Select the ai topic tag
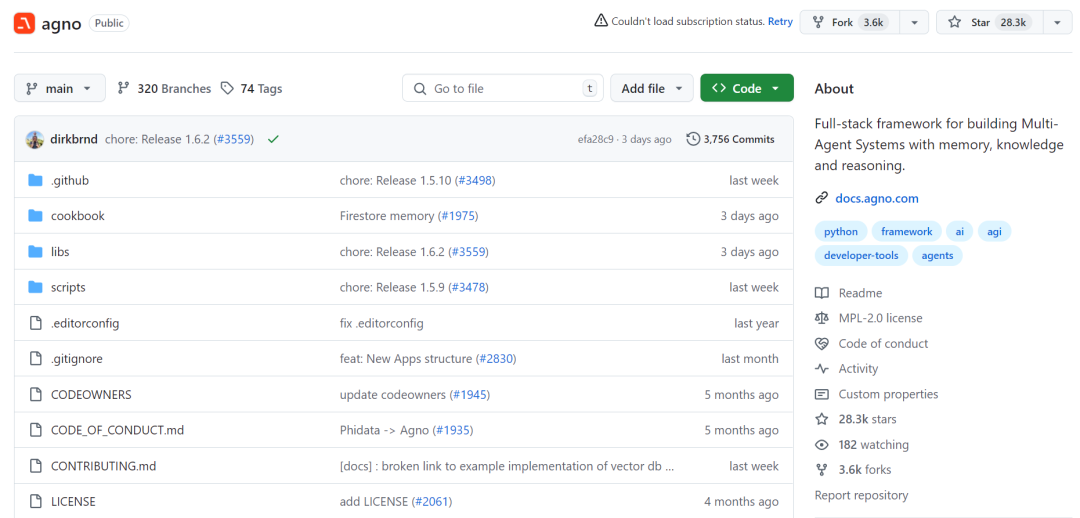The width and height of the screenshot is (1080, 518). 959,231
